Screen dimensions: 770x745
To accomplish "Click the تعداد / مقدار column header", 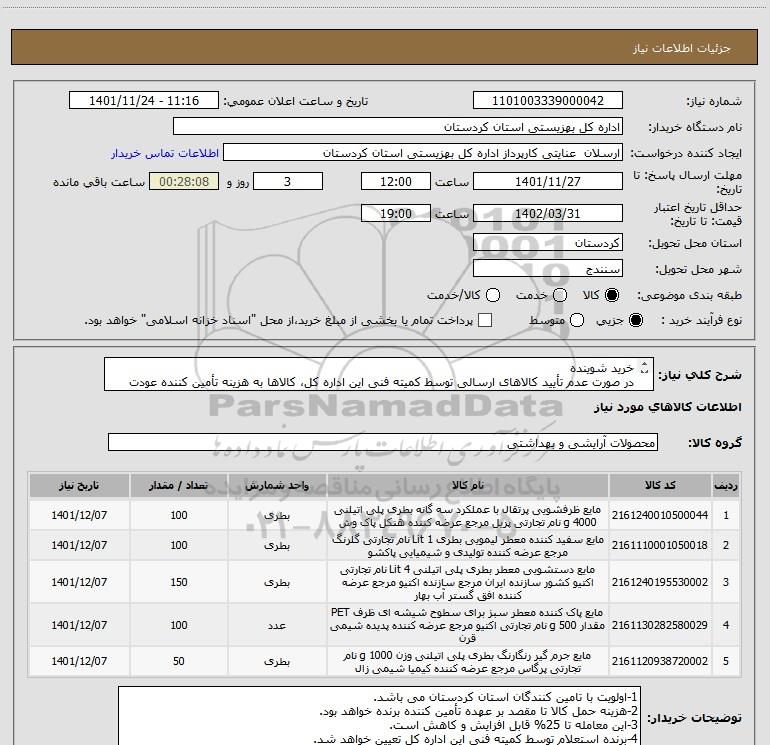I will 179,486.
